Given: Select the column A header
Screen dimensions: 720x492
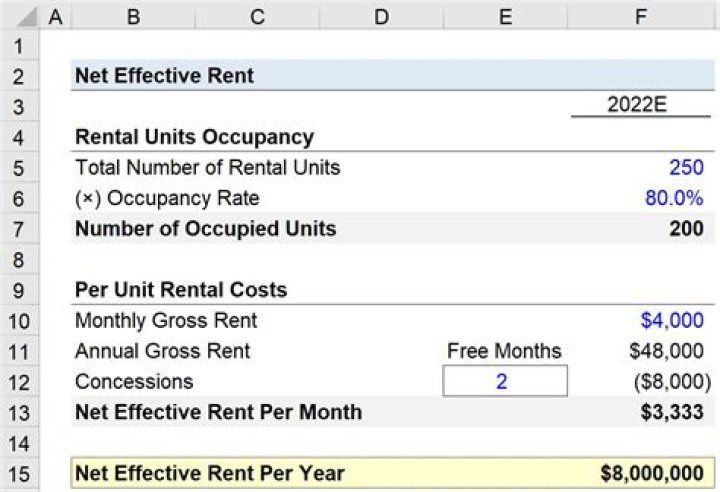Looking at the screenshot, I should pos(55,15).
